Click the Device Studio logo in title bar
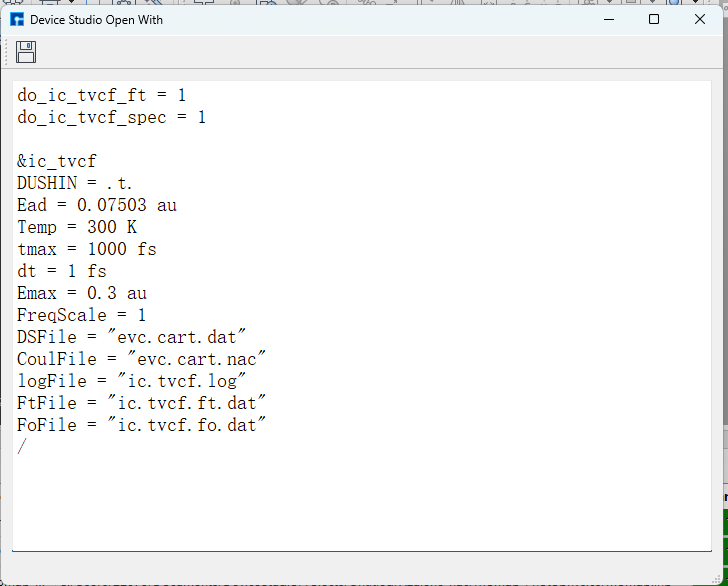The image size is (728, 586). 17,20
